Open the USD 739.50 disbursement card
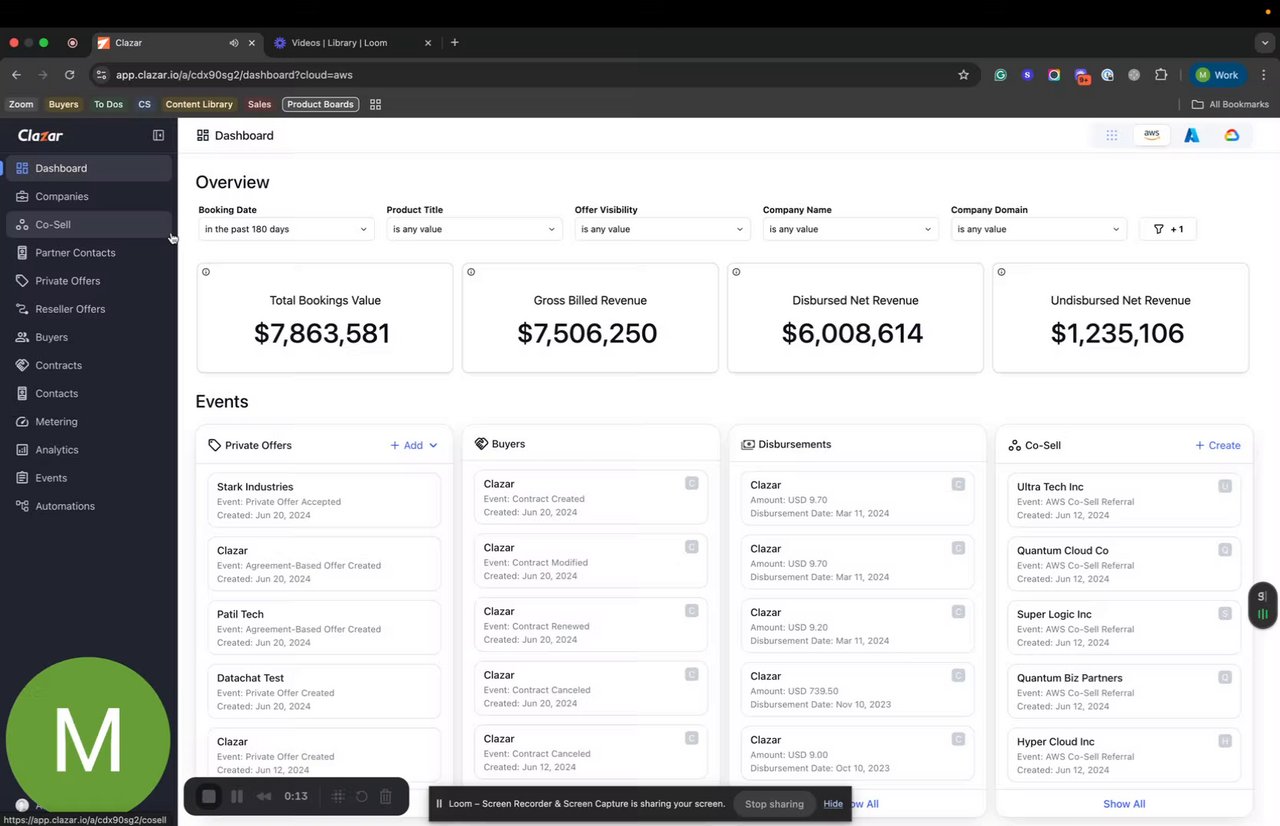Viewport: 1280px width, 826px height. (857, 689)
